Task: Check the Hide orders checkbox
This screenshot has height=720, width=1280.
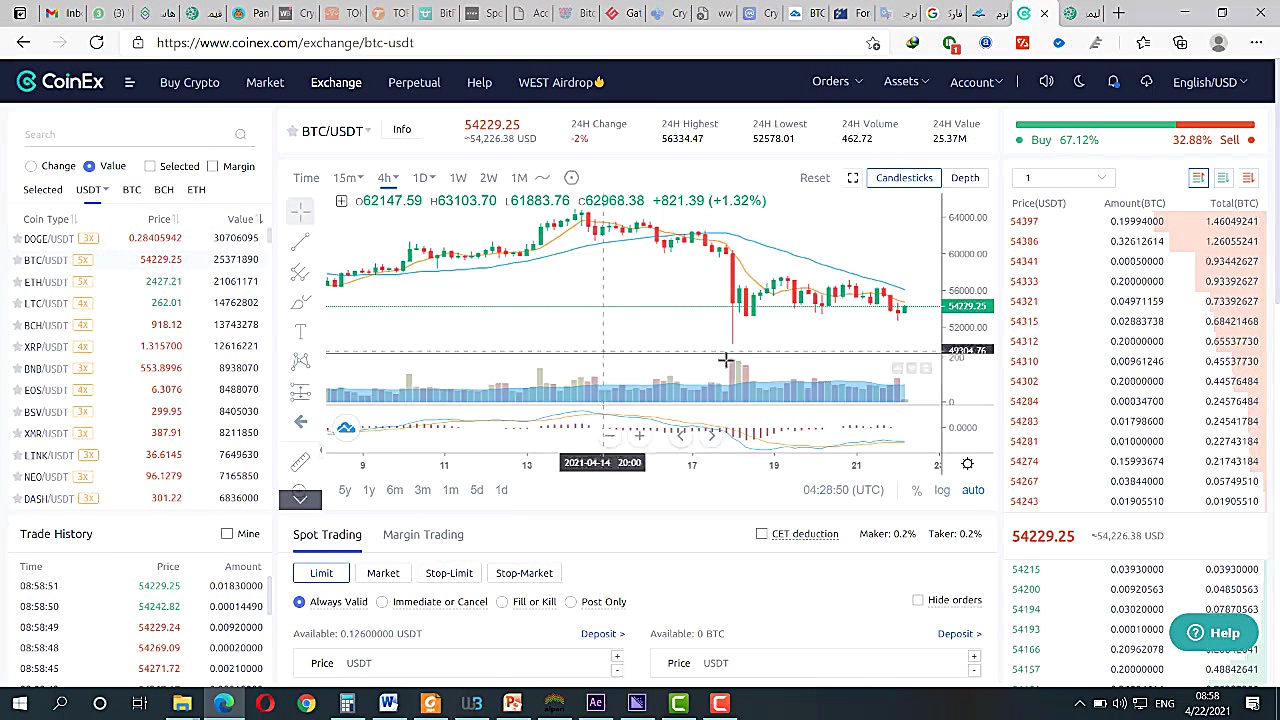Action: pyautogui.click(x=918, y=600)
